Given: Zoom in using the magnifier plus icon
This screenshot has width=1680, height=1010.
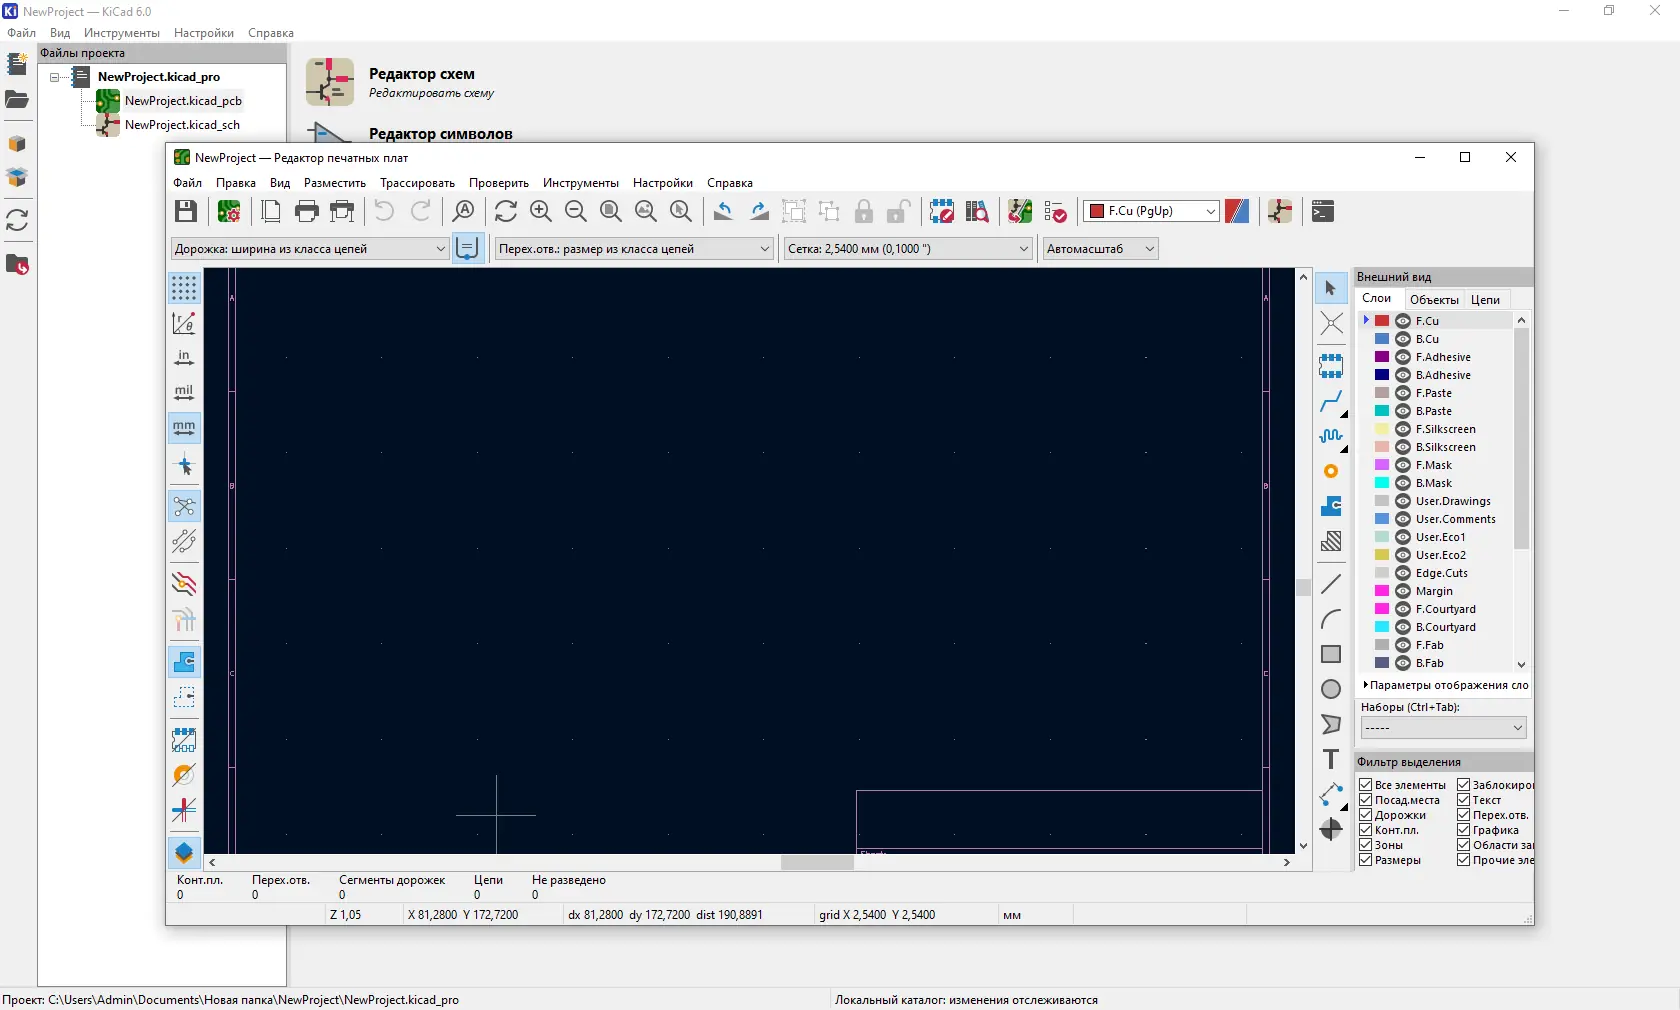Looking at the screenshot, I should (x=541, y=211).
